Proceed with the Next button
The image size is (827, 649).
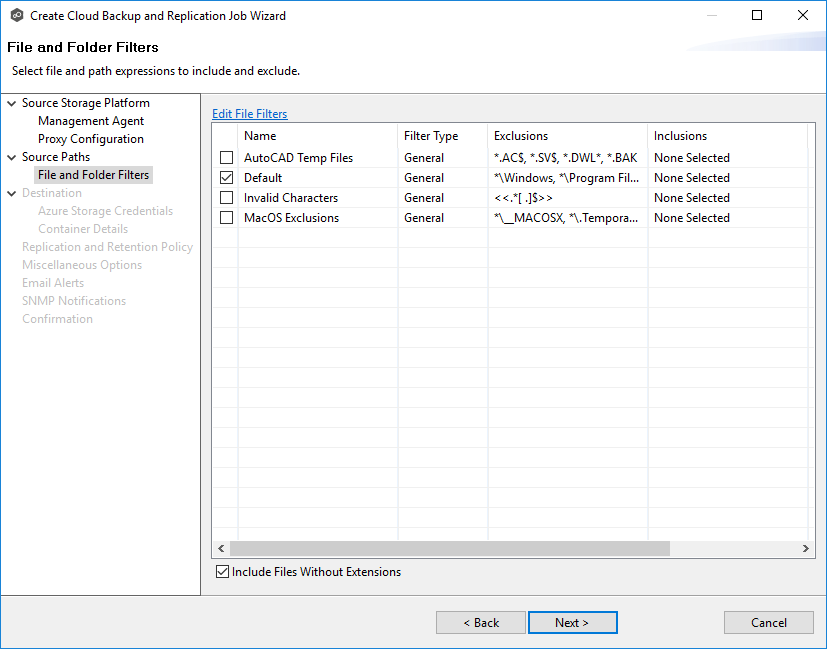(572, 622)
